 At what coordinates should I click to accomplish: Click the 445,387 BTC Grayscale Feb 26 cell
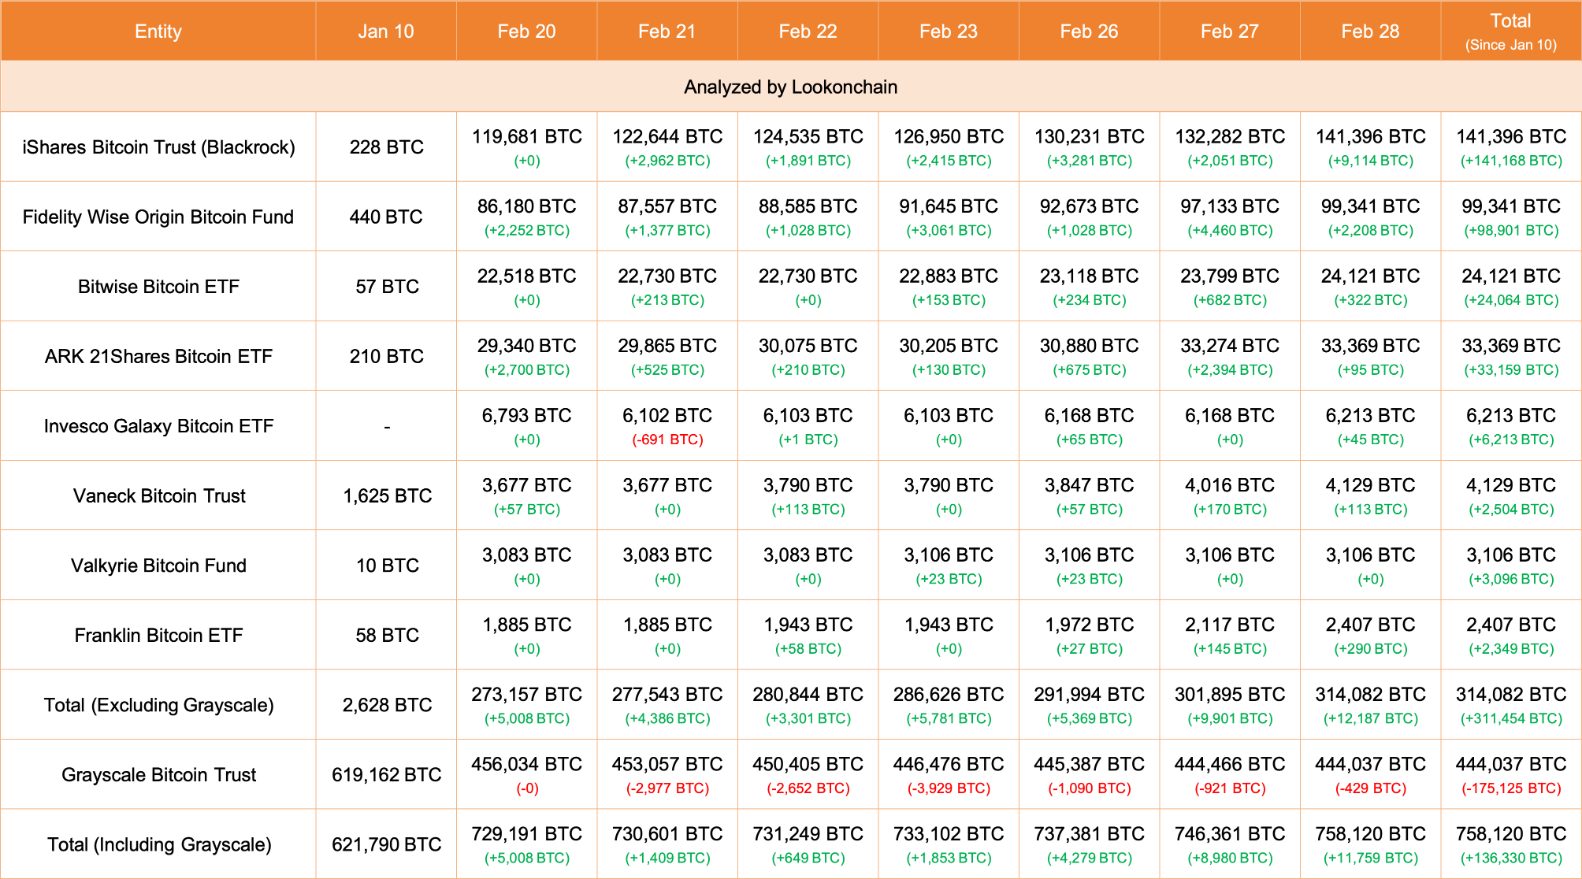pyautogui.click(x=1089, y=775)
